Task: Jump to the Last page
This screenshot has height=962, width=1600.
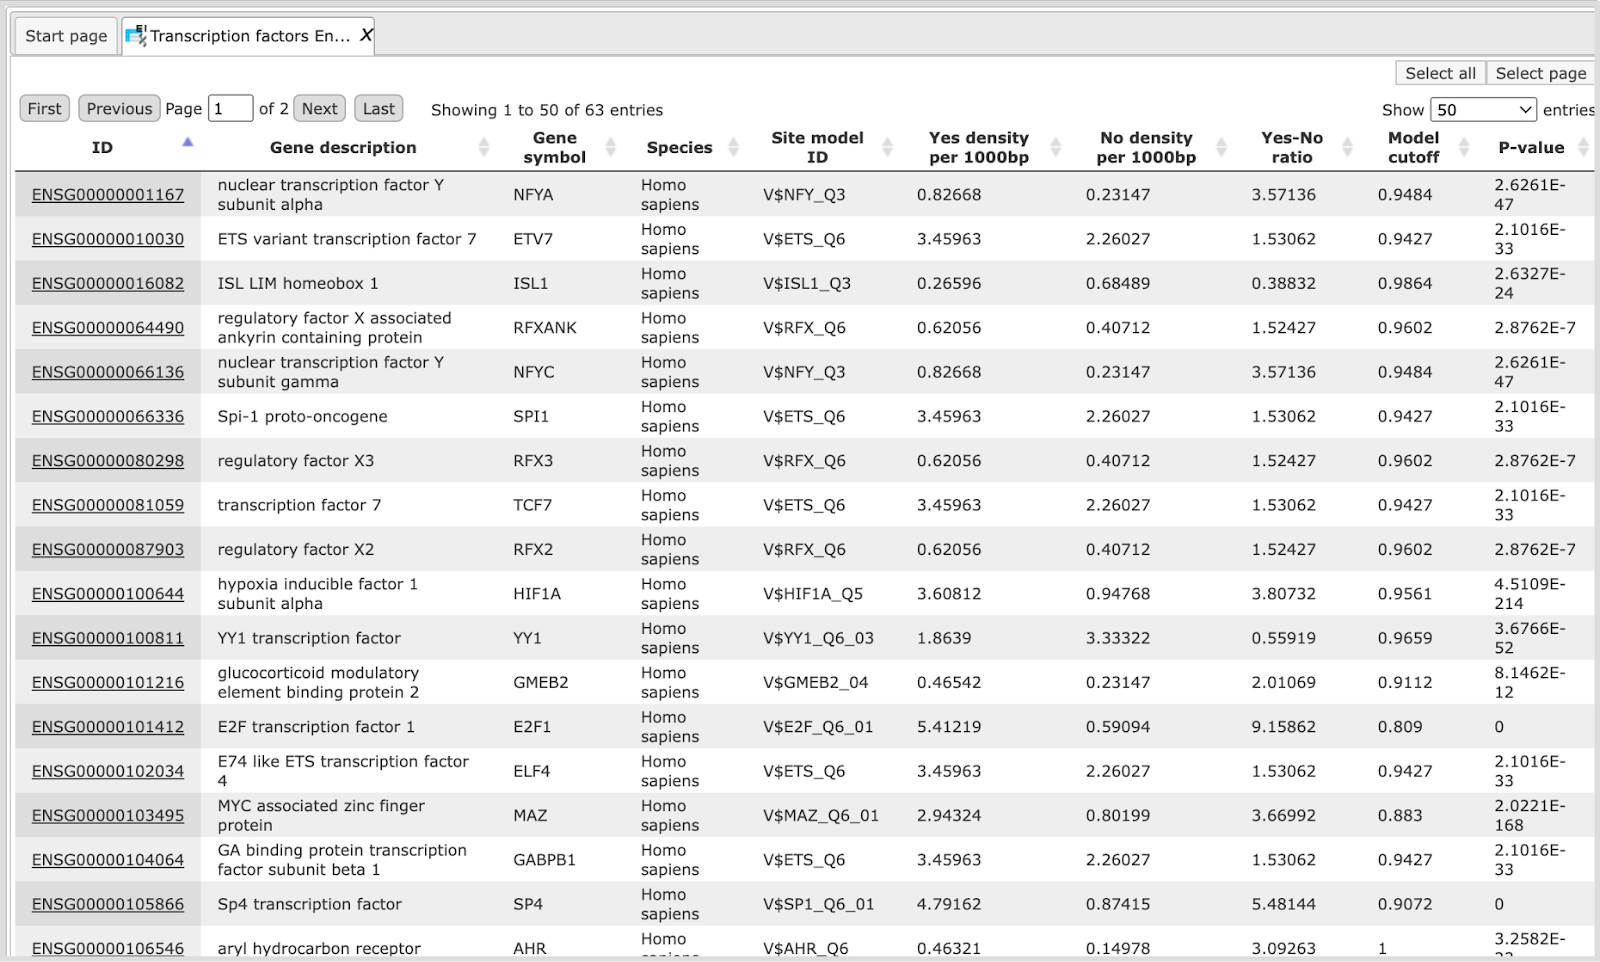Action: tap(379, 109)
